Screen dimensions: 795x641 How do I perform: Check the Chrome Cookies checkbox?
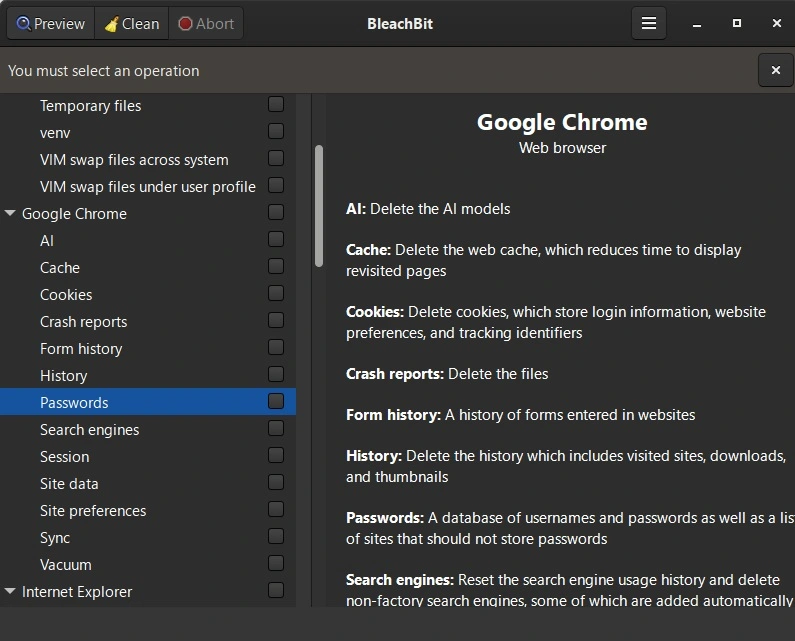point(276,293)
